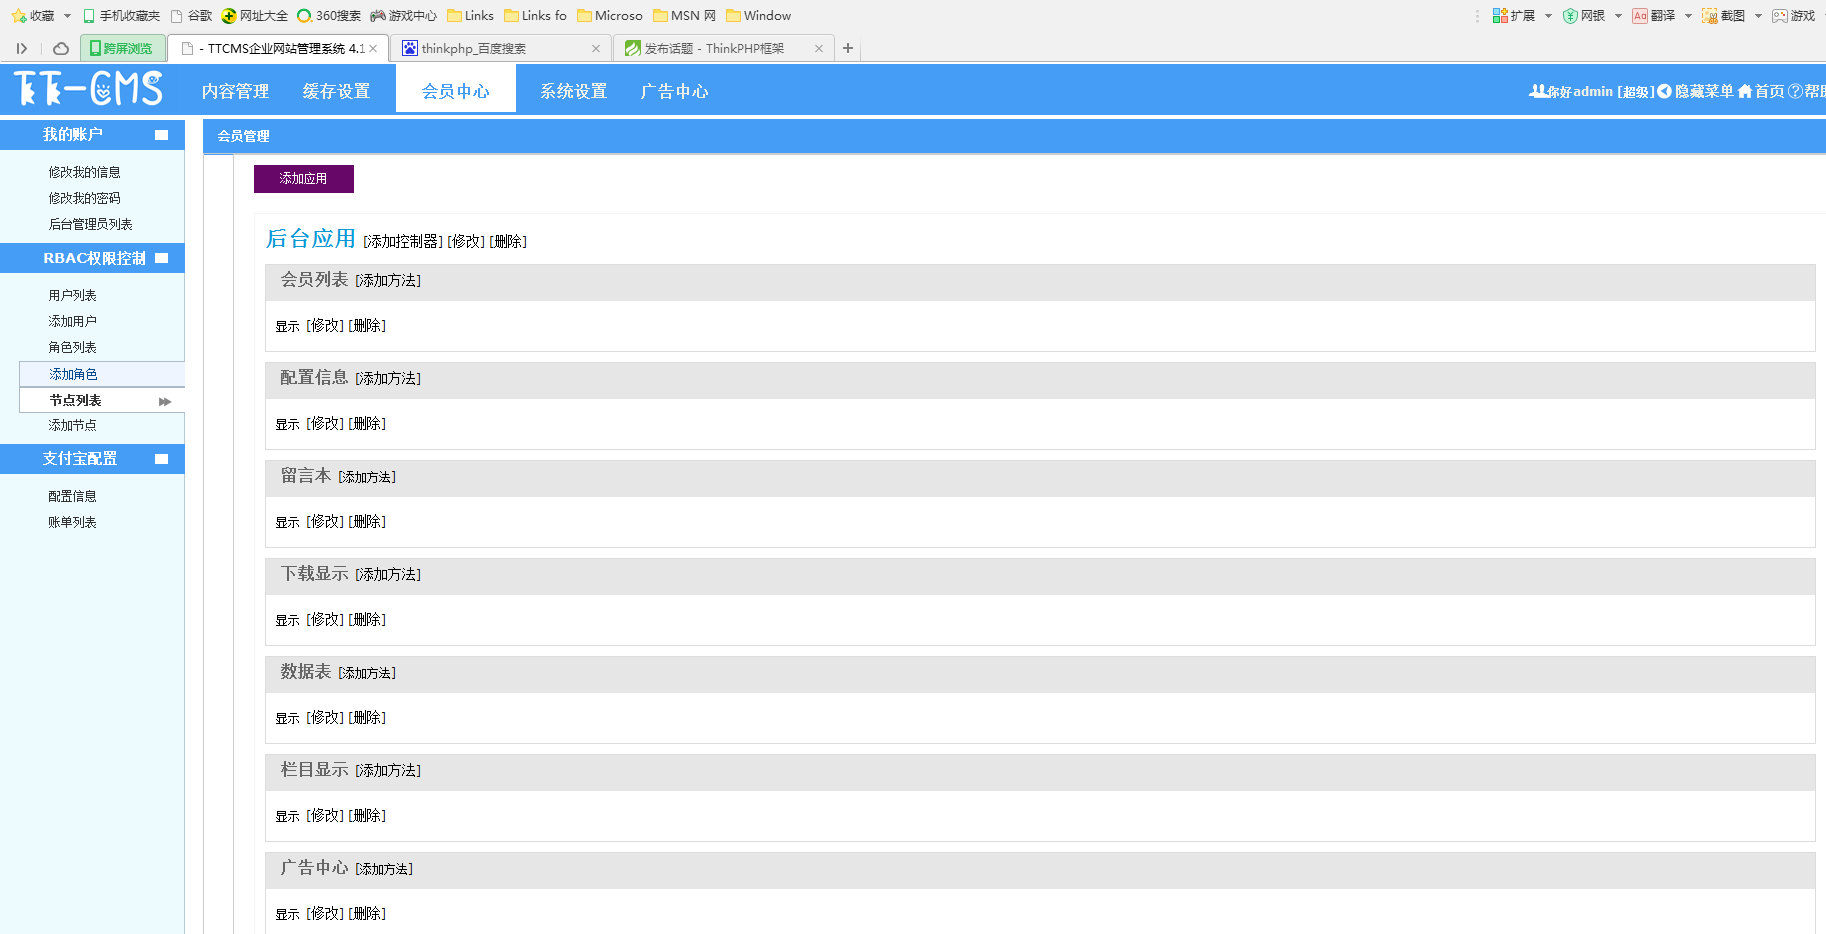Screen dimensions: 1826x934
Task: Open the 收藏 favorites dropdown arrow
Action: (67, 16)
